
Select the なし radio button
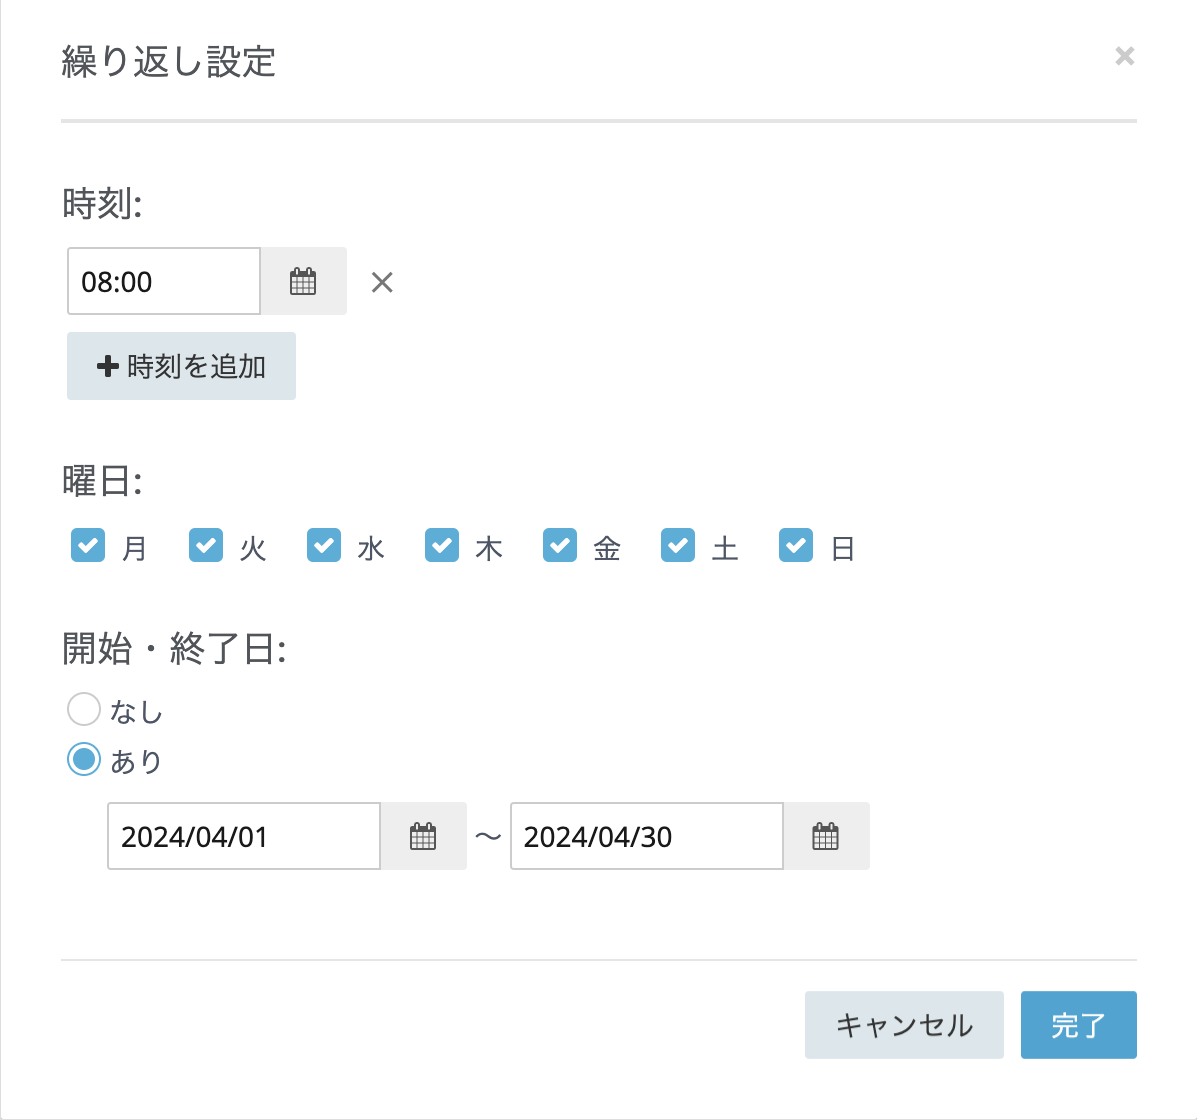pos(84,708)
